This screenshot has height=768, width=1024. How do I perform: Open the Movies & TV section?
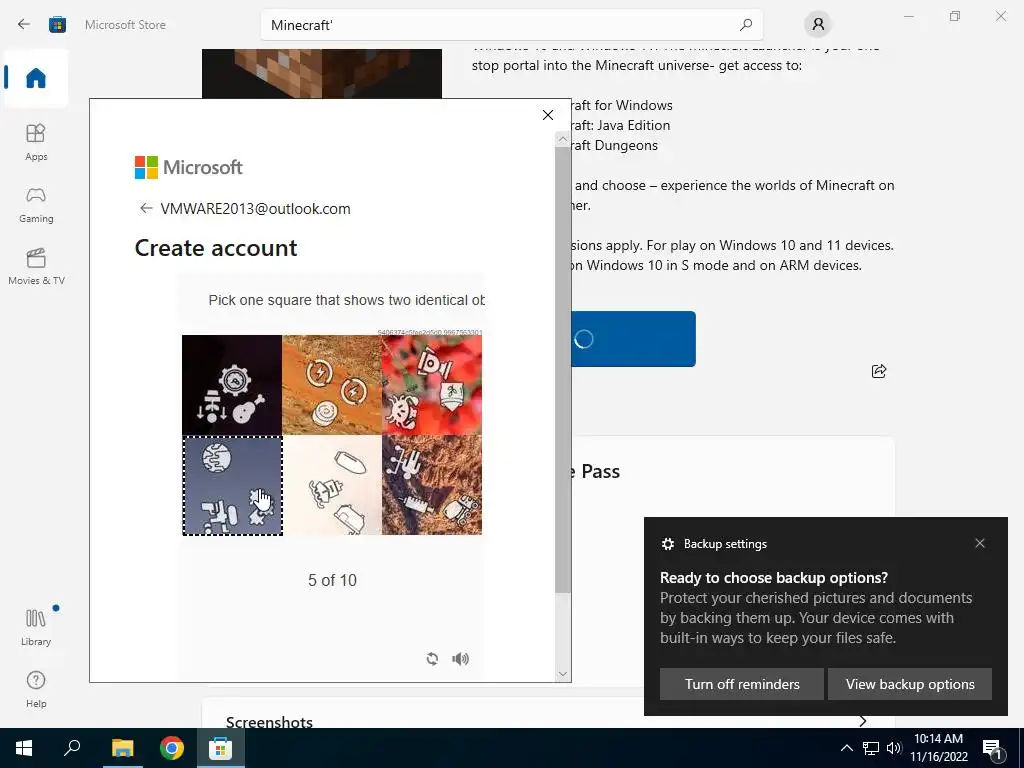36,266
